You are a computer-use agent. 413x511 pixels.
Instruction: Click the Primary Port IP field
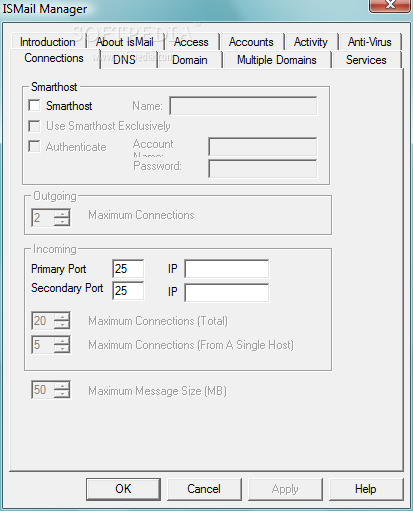227,269
